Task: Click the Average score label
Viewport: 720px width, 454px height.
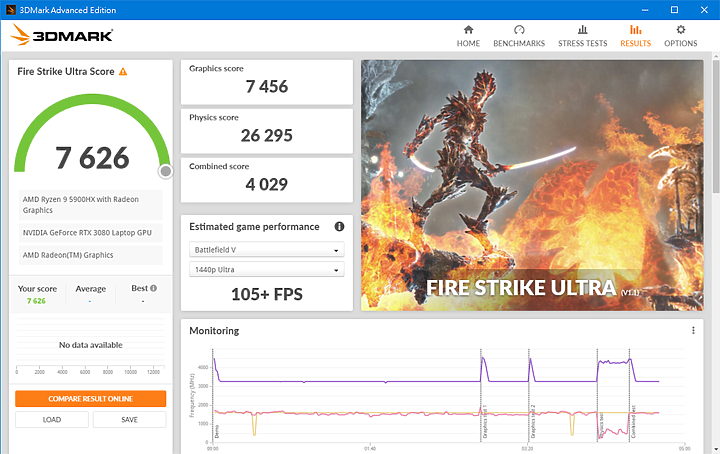Action: click(x=90, y=289)
